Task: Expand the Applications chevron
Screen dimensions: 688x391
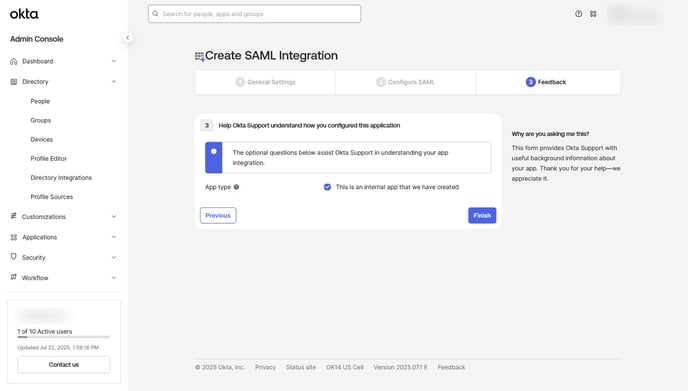Action: pyautogui.click(x=114, y=237)
